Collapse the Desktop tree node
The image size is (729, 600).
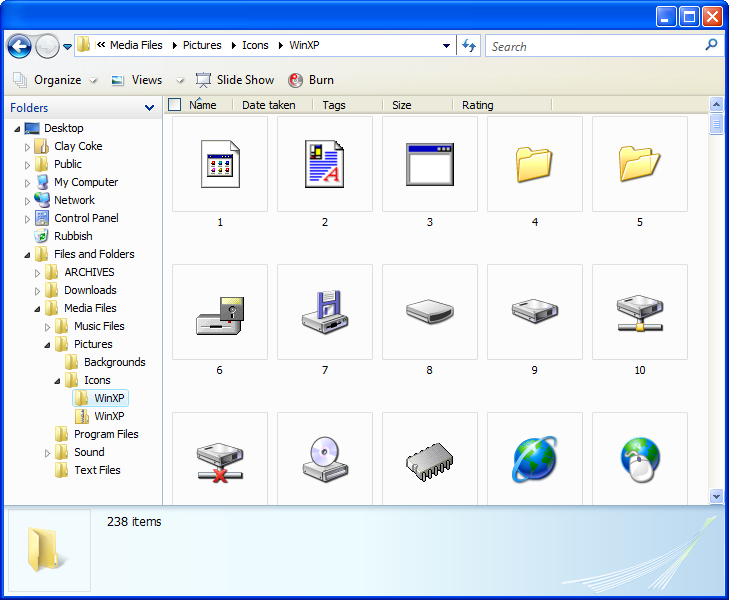(x=17, y=129)
